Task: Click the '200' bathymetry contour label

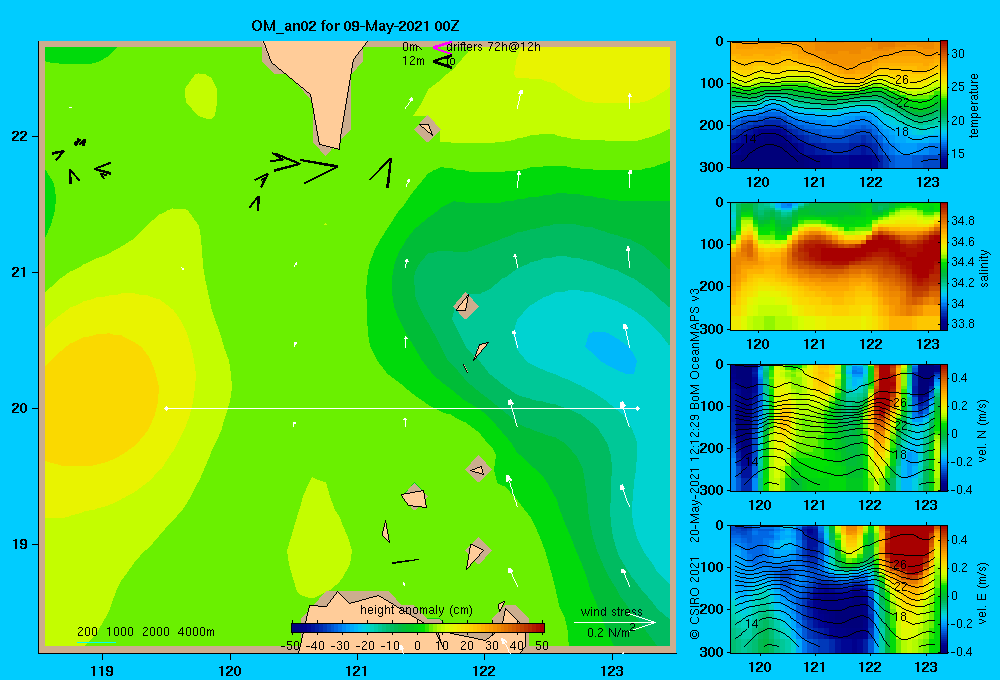Action: [x=87, y=632]
